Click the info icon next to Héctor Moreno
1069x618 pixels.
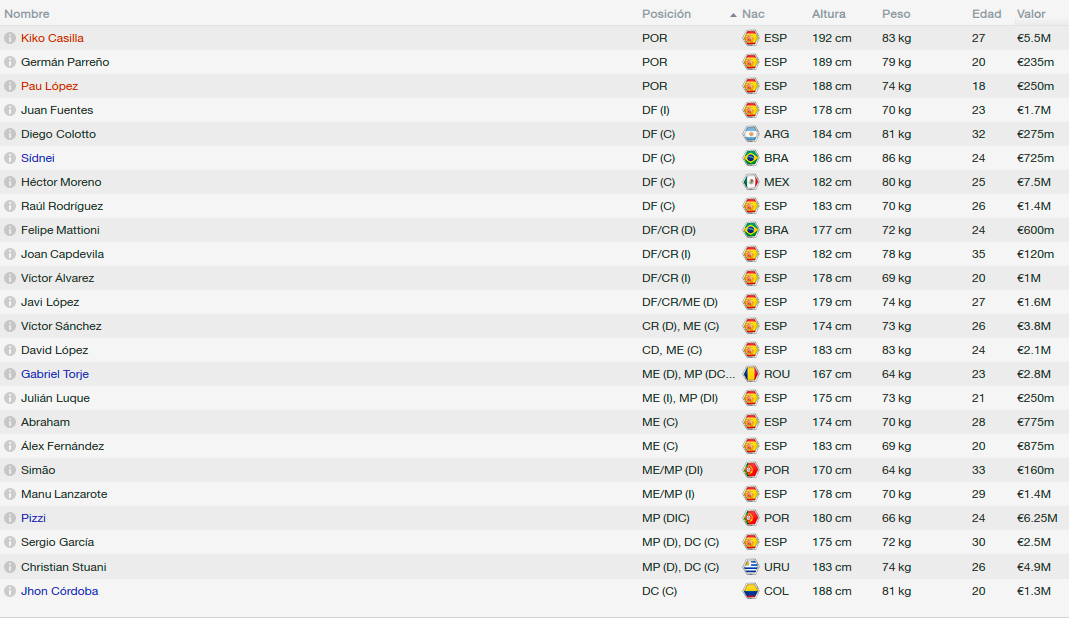click(10, 182)
